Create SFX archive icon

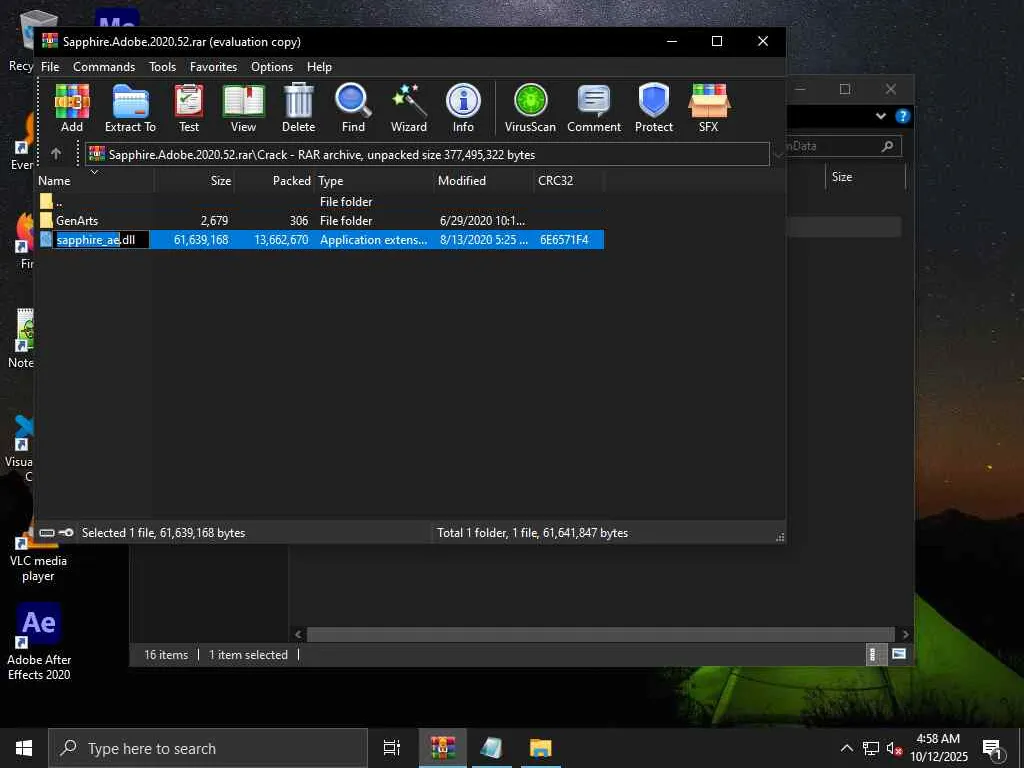point(709,108)
